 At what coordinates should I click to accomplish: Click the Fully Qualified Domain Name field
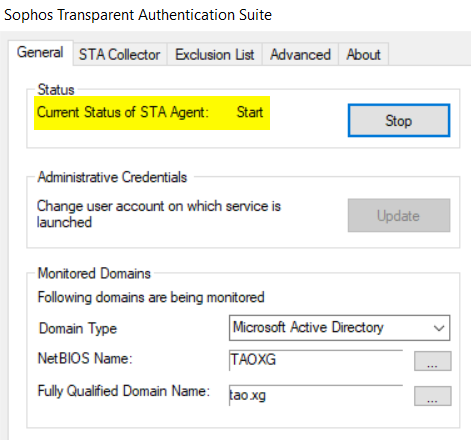tap(316, 395)
